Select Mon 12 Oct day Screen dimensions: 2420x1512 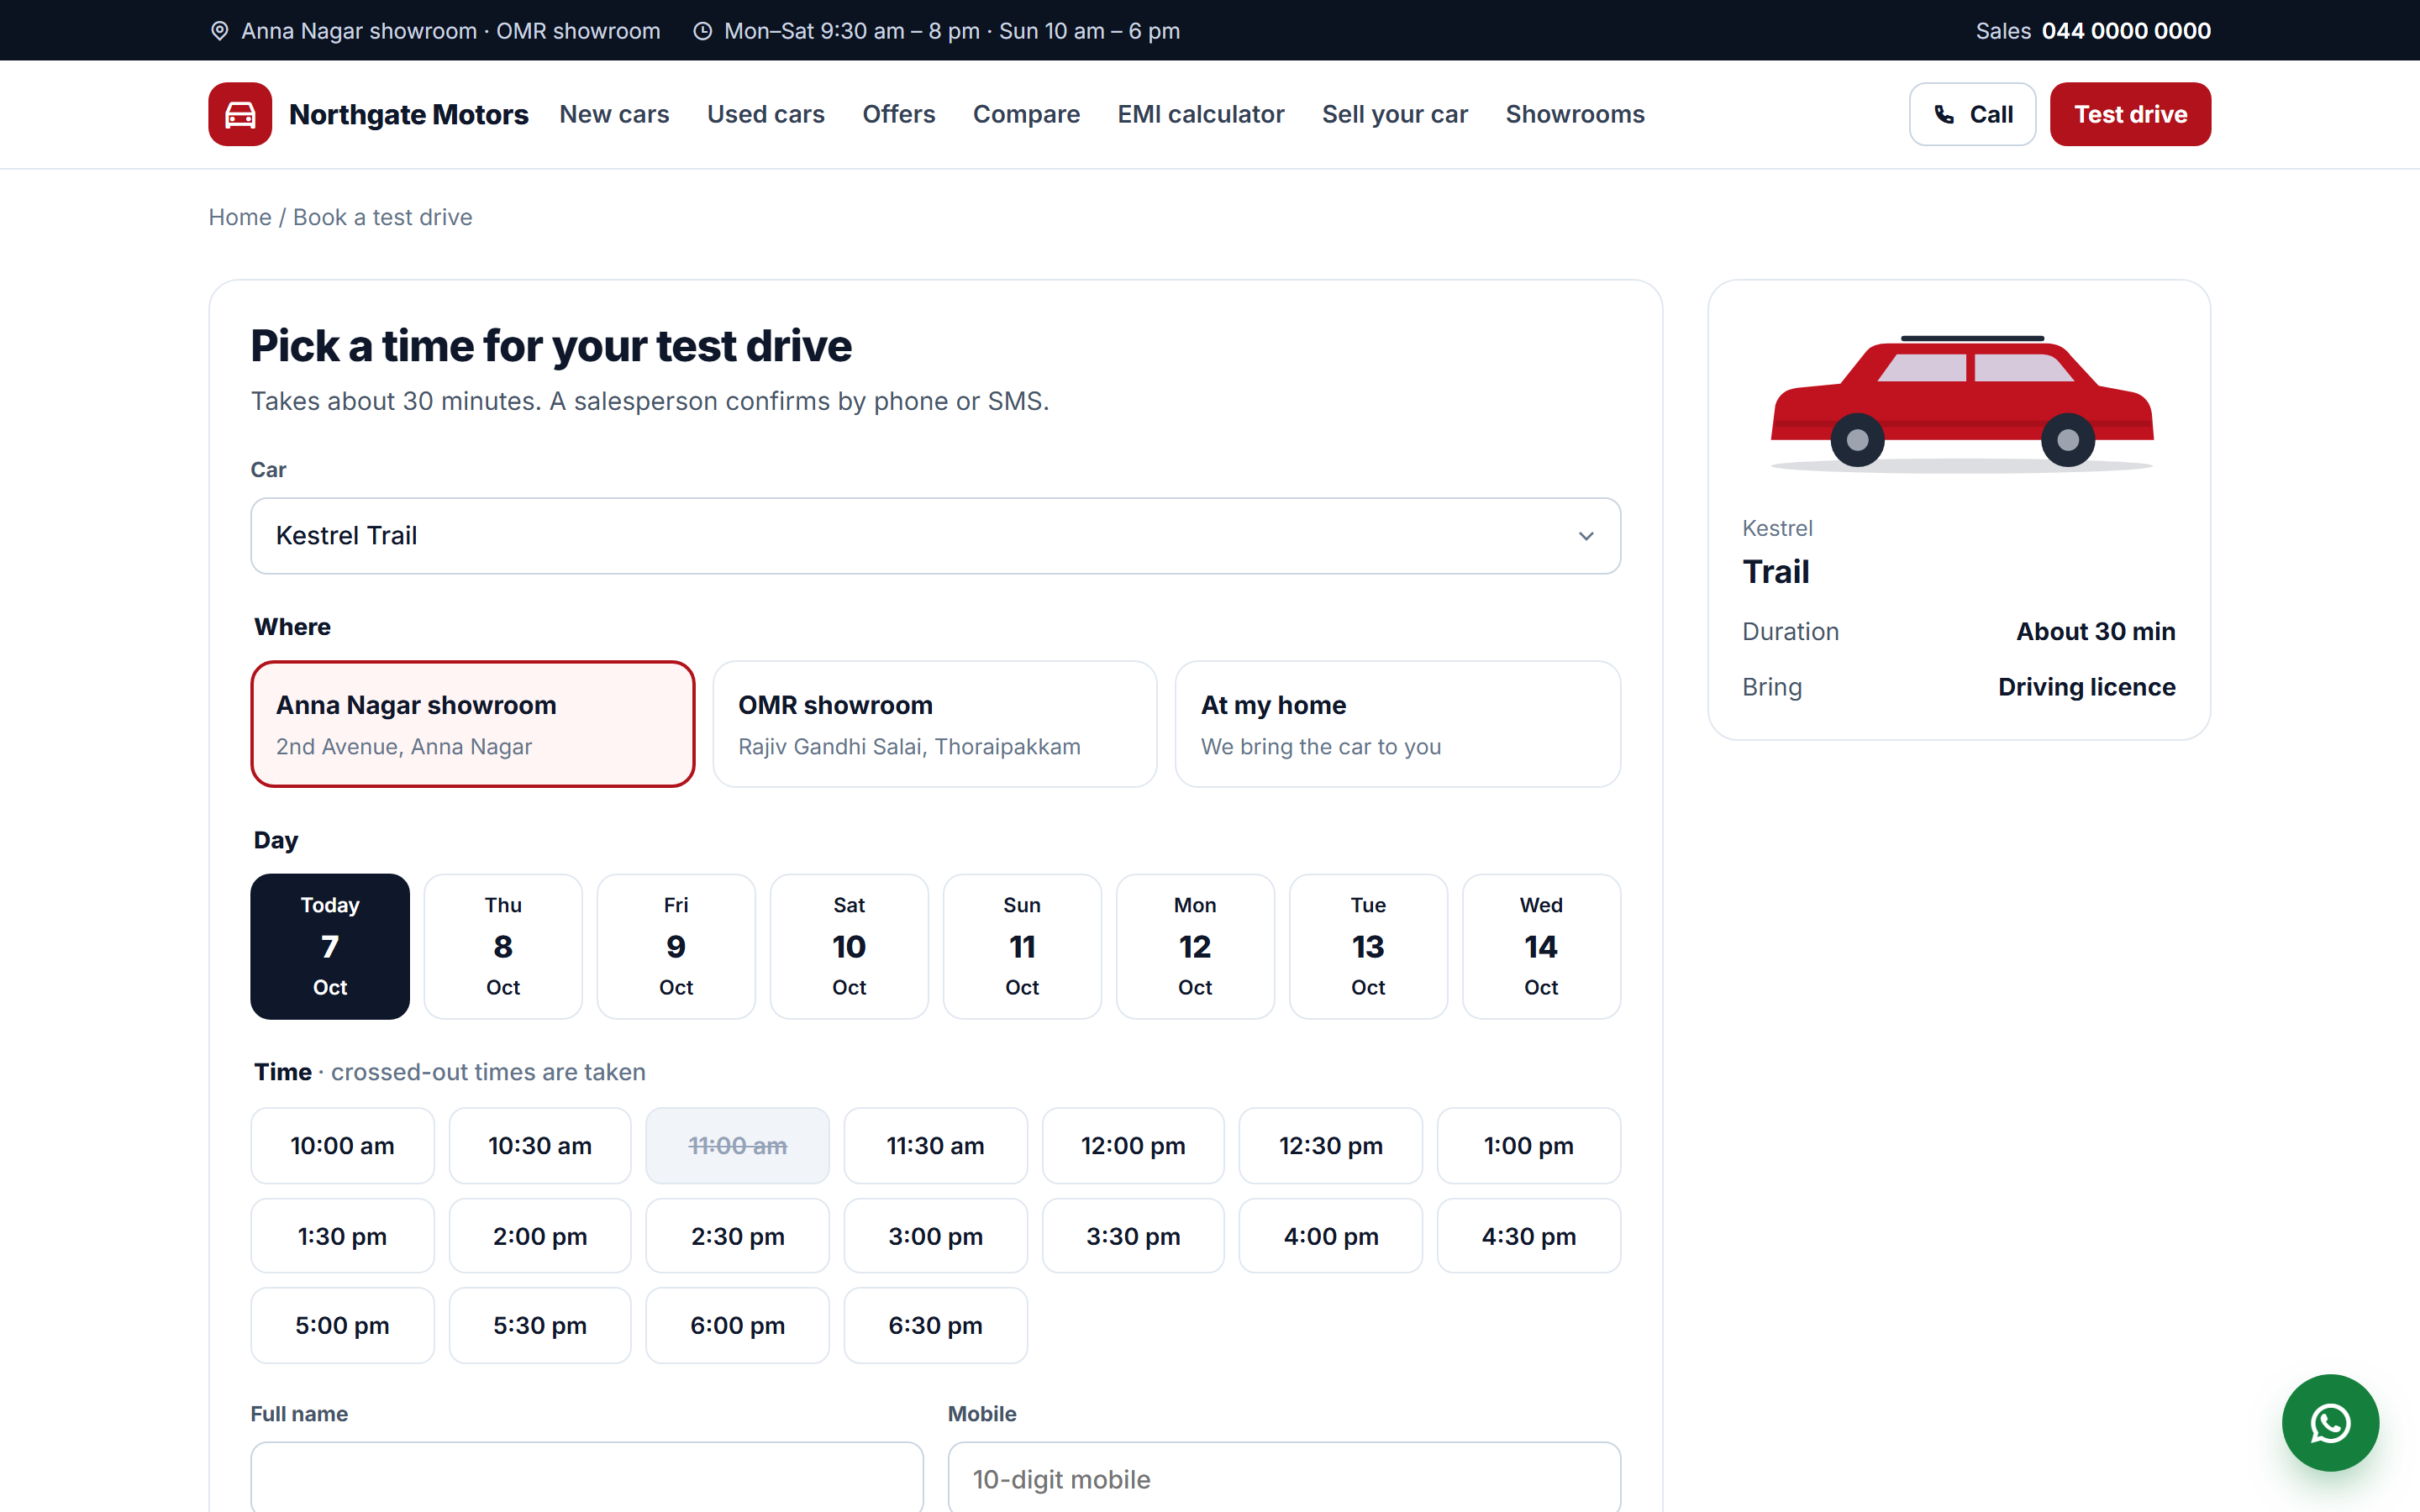tap(1195, 946)
